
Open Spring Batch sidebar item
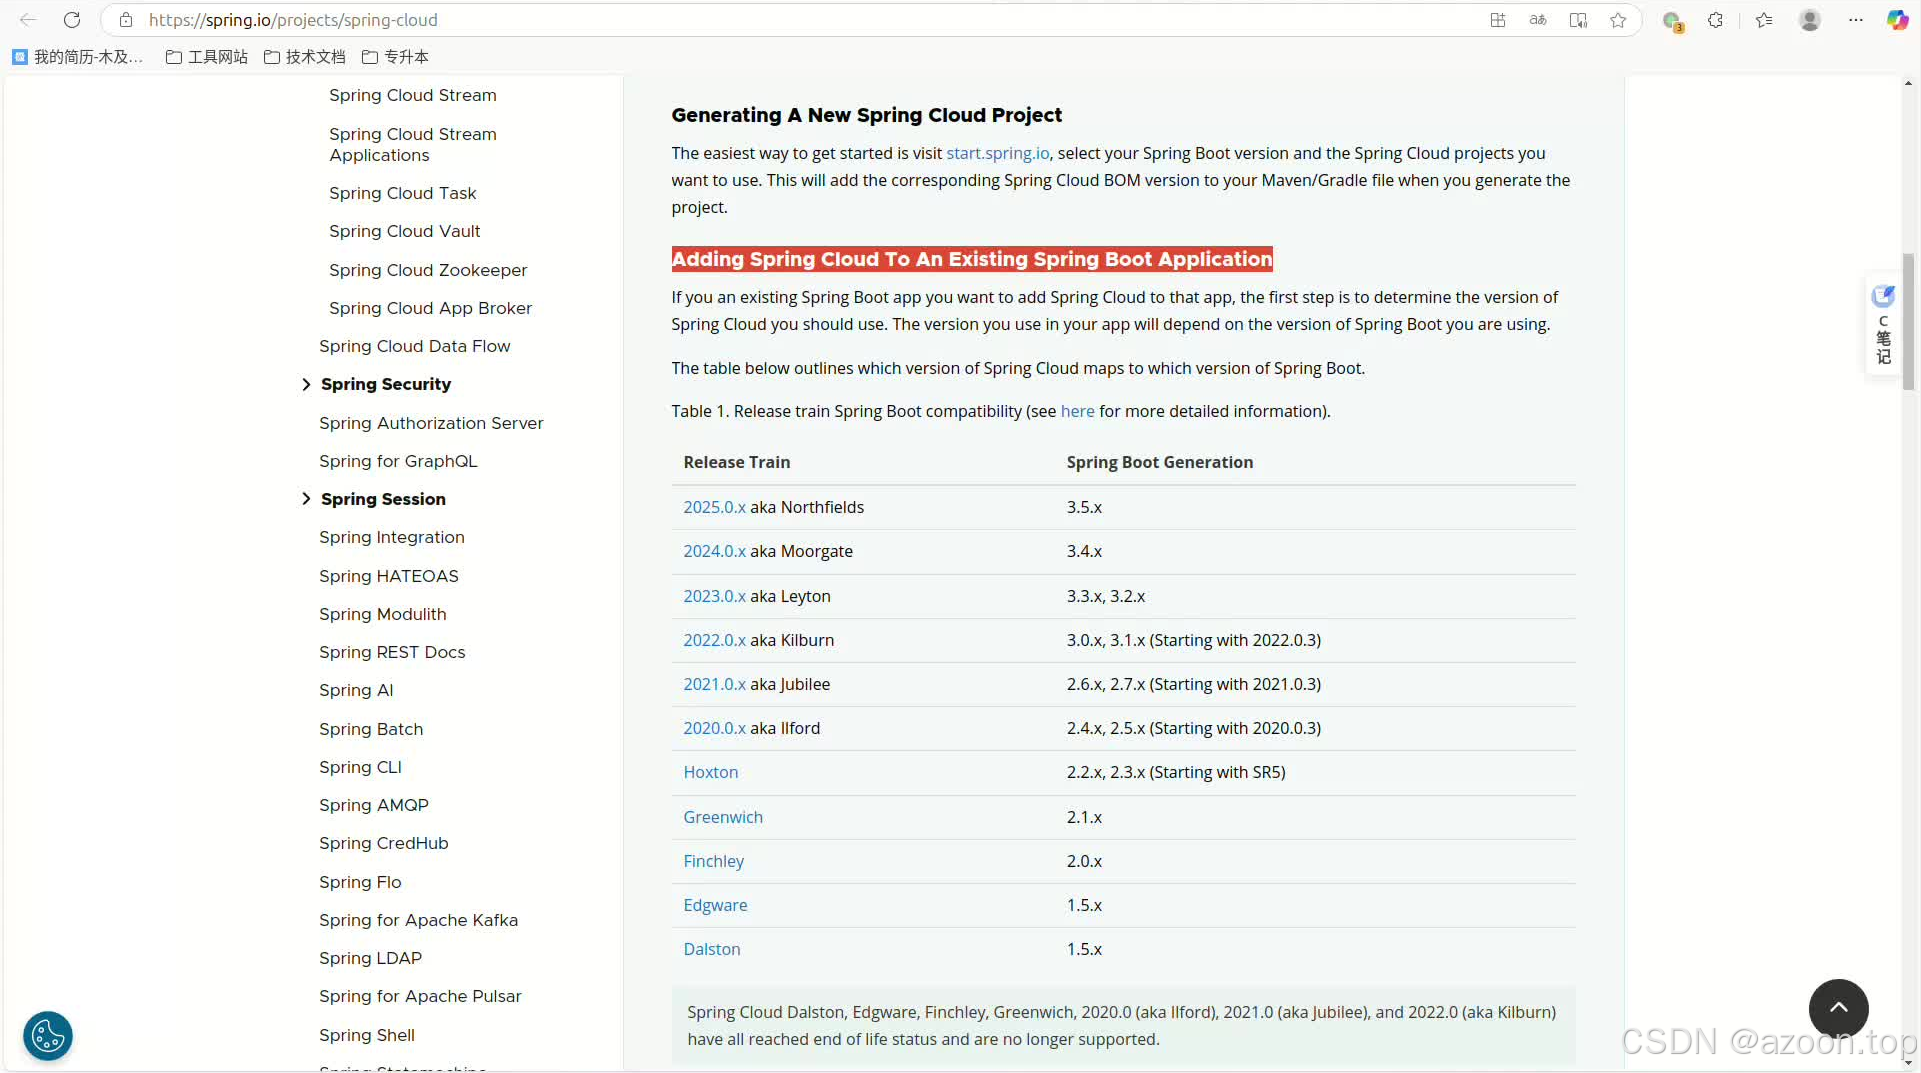pos(371,729)
